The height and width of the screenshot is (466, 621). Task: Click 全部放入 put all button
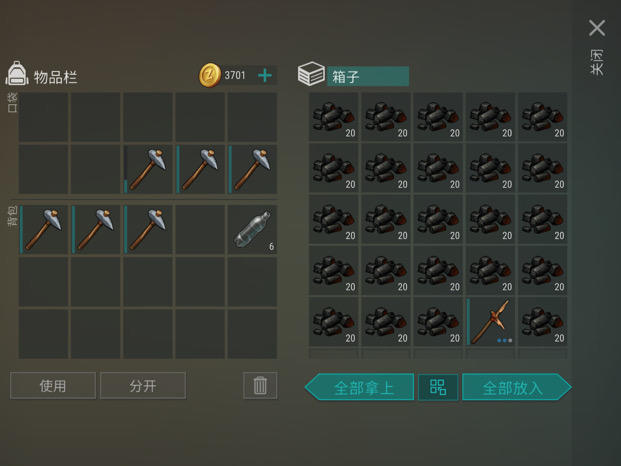517,387
